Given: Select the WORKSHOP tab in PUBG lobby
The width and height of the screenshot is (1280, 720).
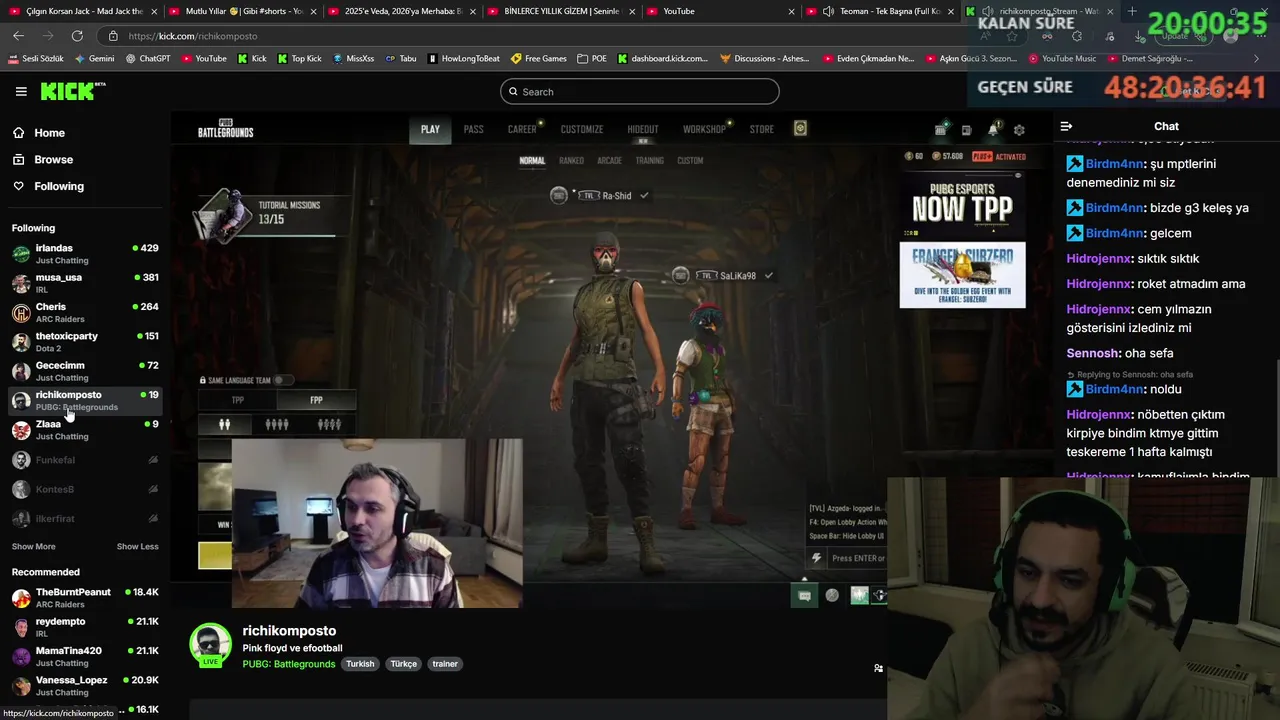Looking at the screenshot, I should pos(704,129).
